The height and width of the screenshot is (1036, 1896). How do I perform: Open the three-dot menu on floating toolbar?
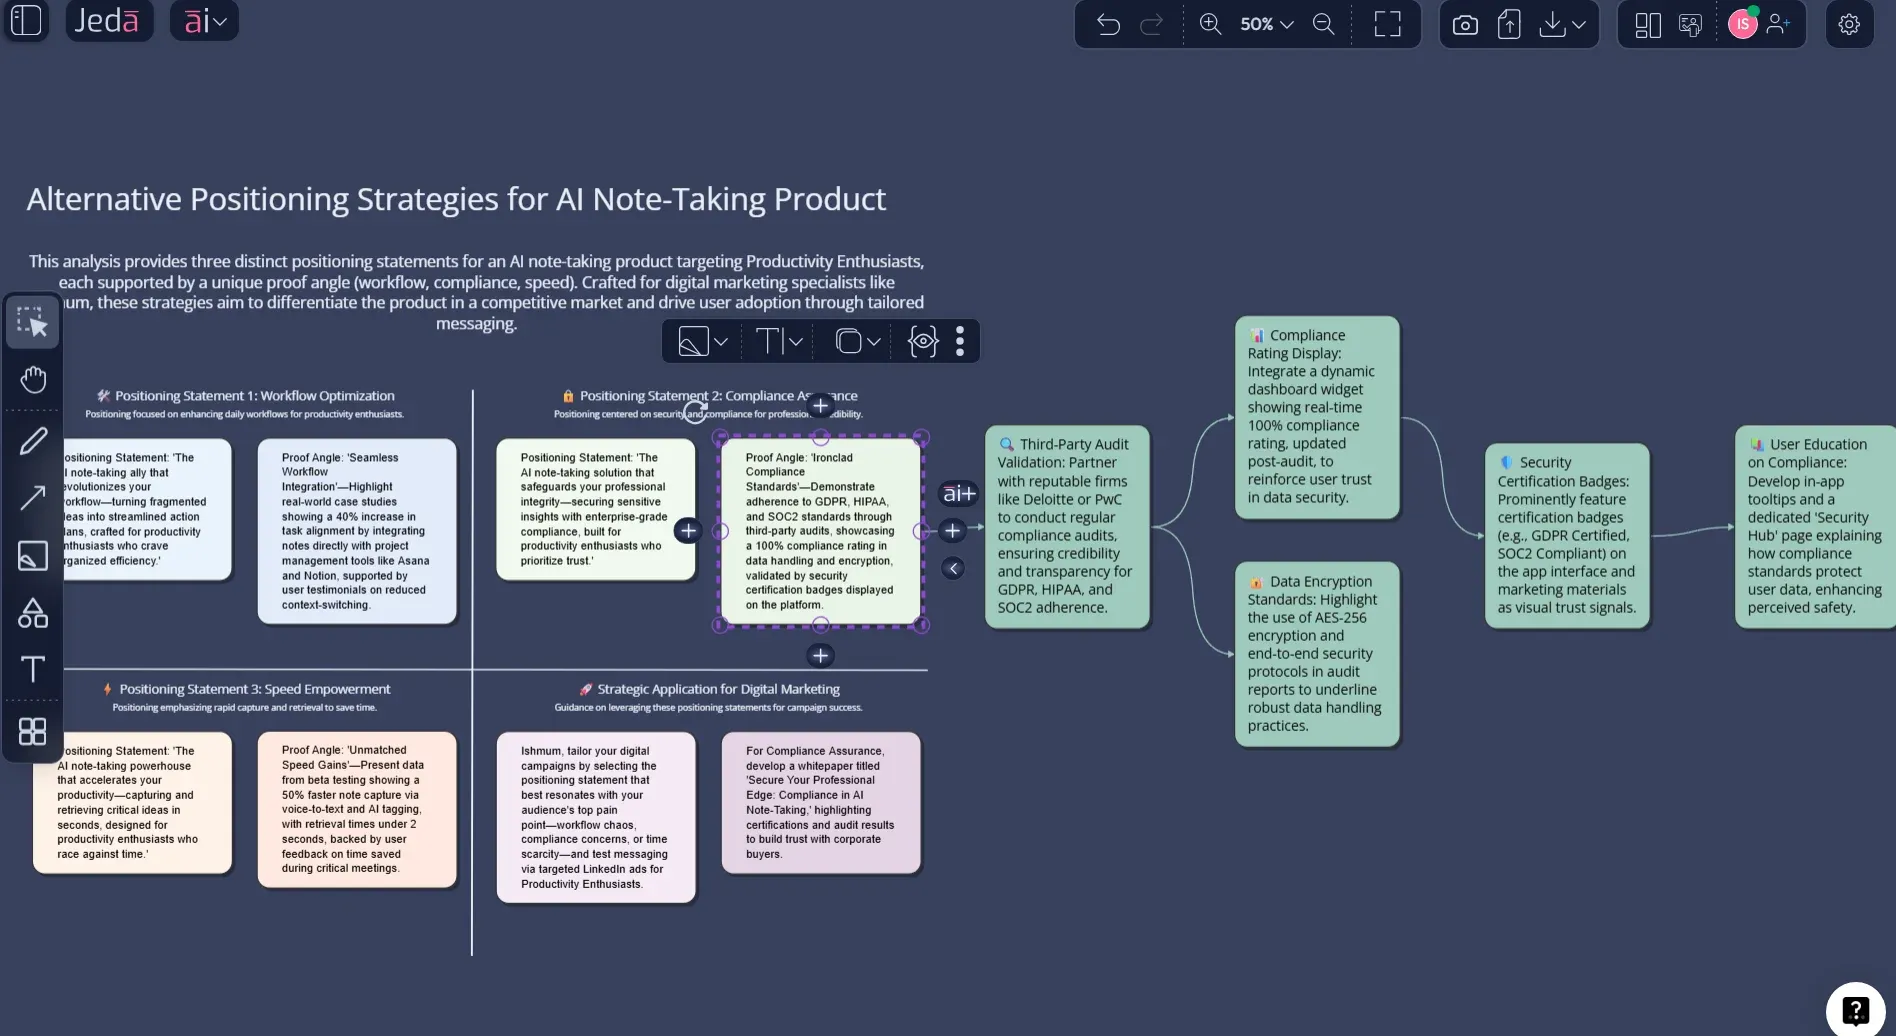point(959,341)
